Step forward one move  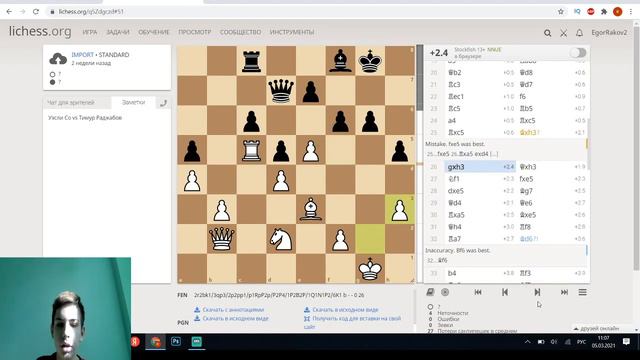pos(537,292)
